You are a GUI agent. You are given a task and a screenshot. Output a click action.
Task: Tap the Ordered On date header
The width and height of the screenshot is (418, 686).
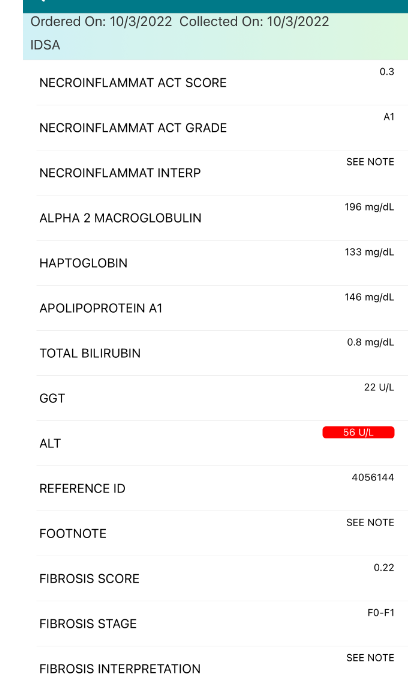pyautogui.click(x=101, y=21)
